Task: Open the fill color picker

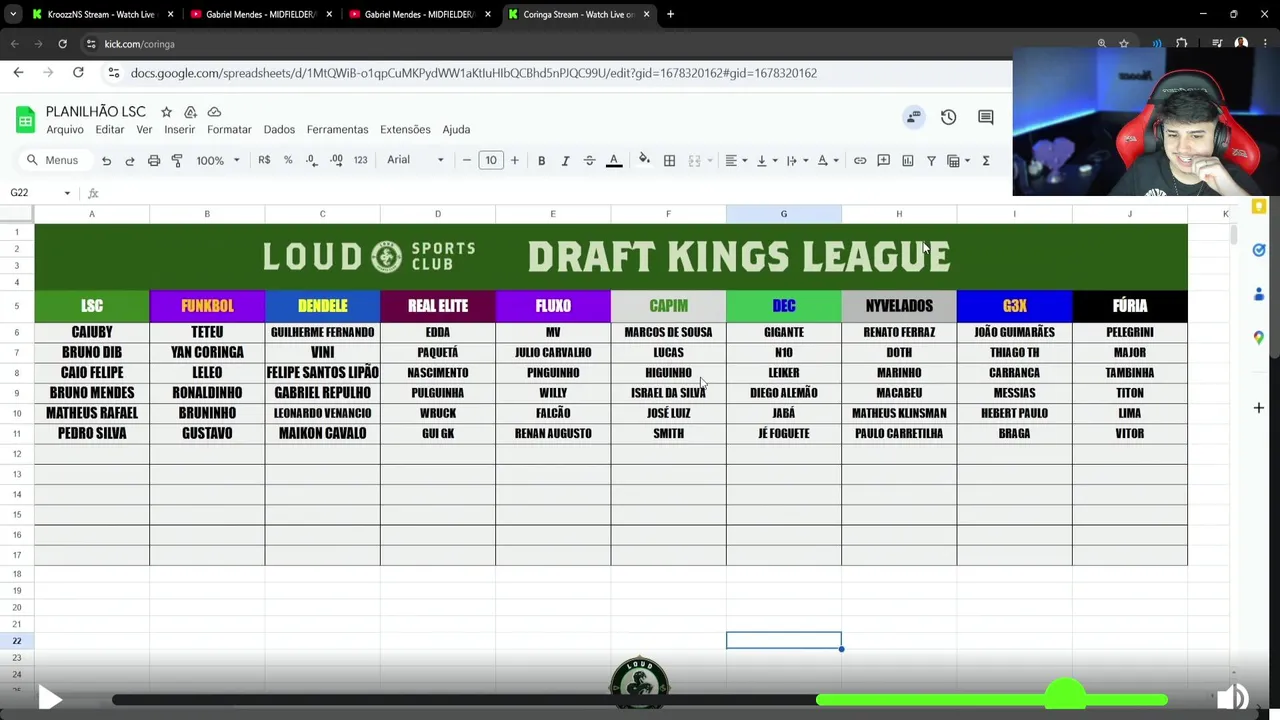Action: (644, 160)
